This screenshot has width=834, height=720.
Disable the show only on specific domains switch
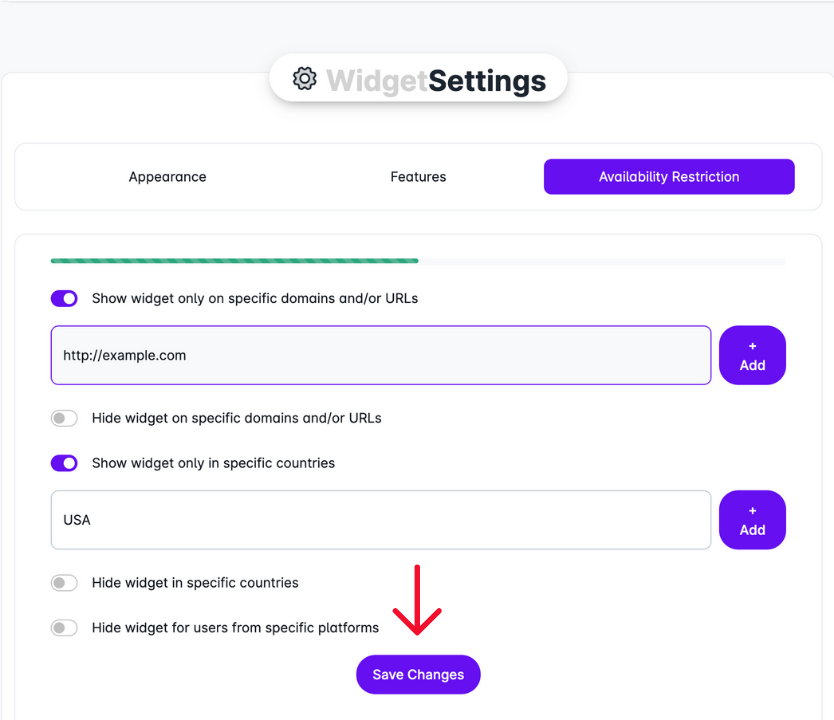pos(64,298)
